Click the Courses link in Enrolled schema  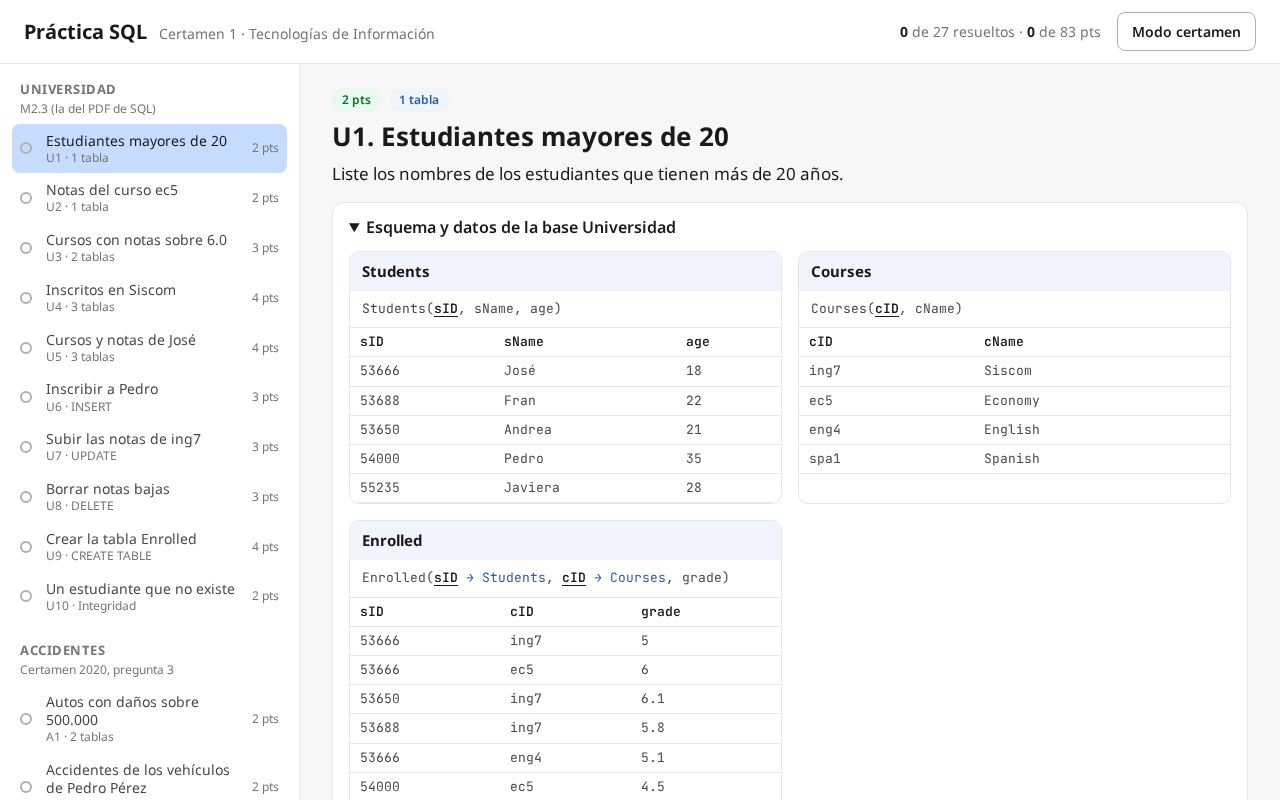pos(638,578)
